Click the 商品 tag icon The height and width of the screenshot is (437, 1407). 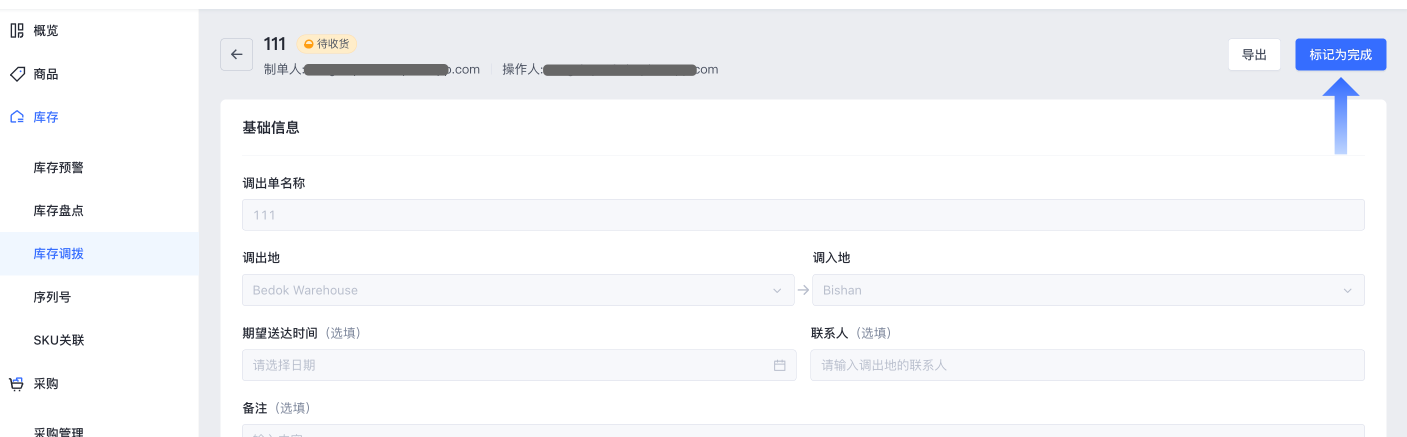coord(17,74)
